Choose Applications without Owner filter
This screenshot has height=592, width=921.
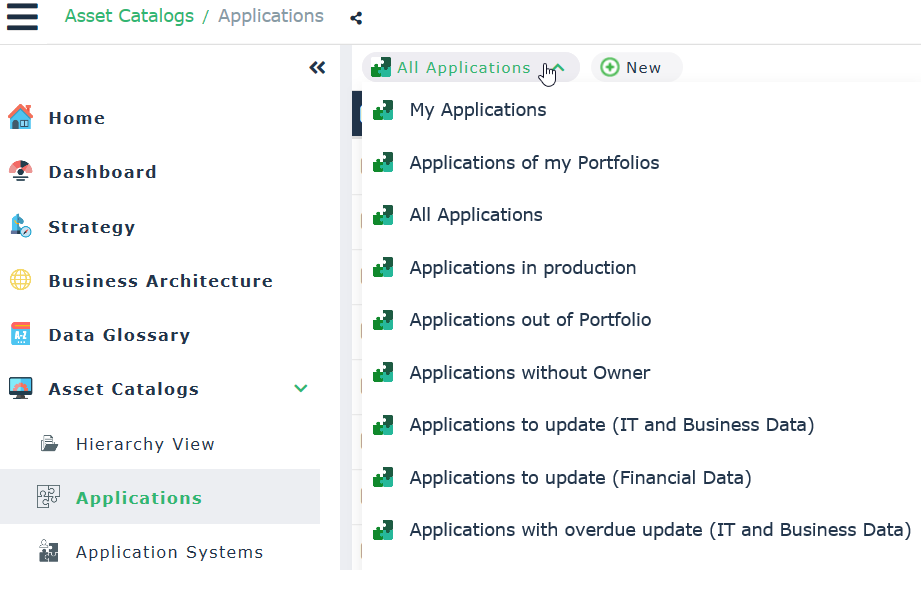pos(529,373)
